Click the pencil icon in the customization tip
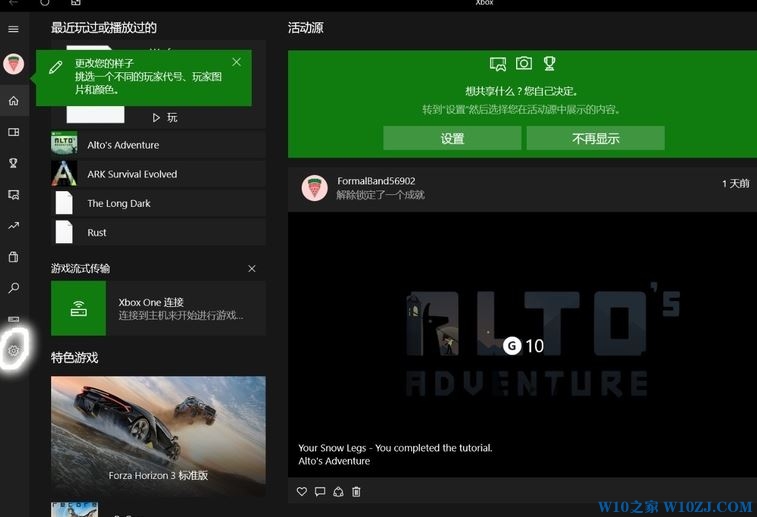The image size is (757, 517). point(56,67)
